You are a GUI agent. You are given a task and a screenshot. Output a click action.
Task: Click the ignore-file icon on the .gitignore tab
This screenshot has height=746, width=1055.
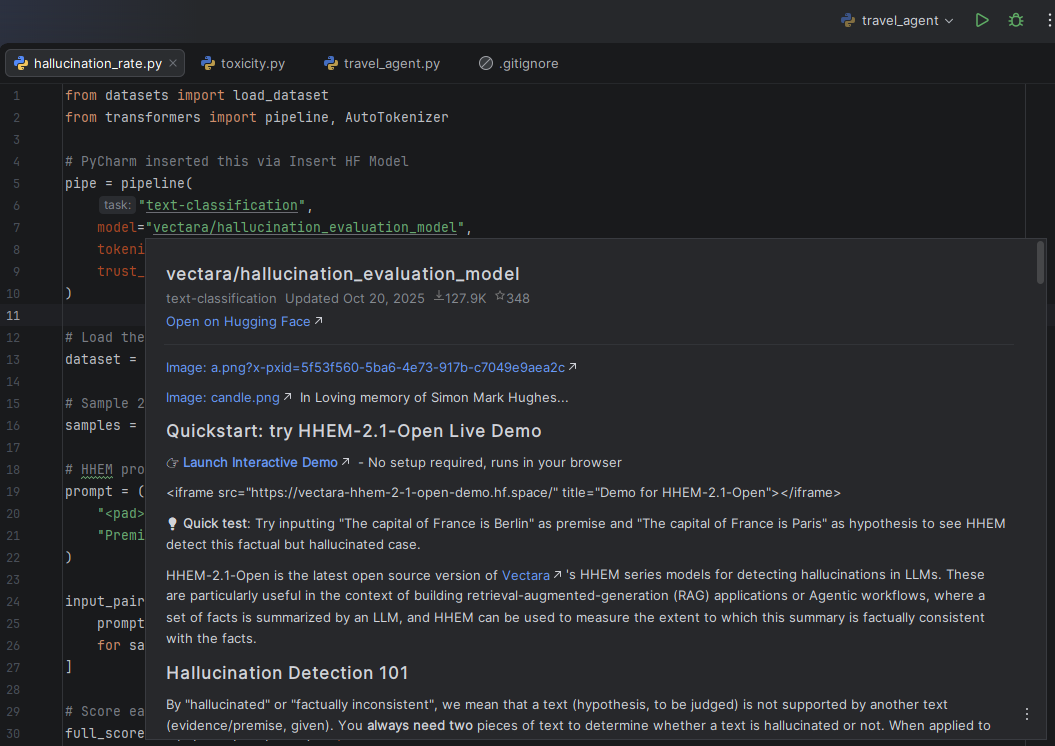click(x=486, y=63)
